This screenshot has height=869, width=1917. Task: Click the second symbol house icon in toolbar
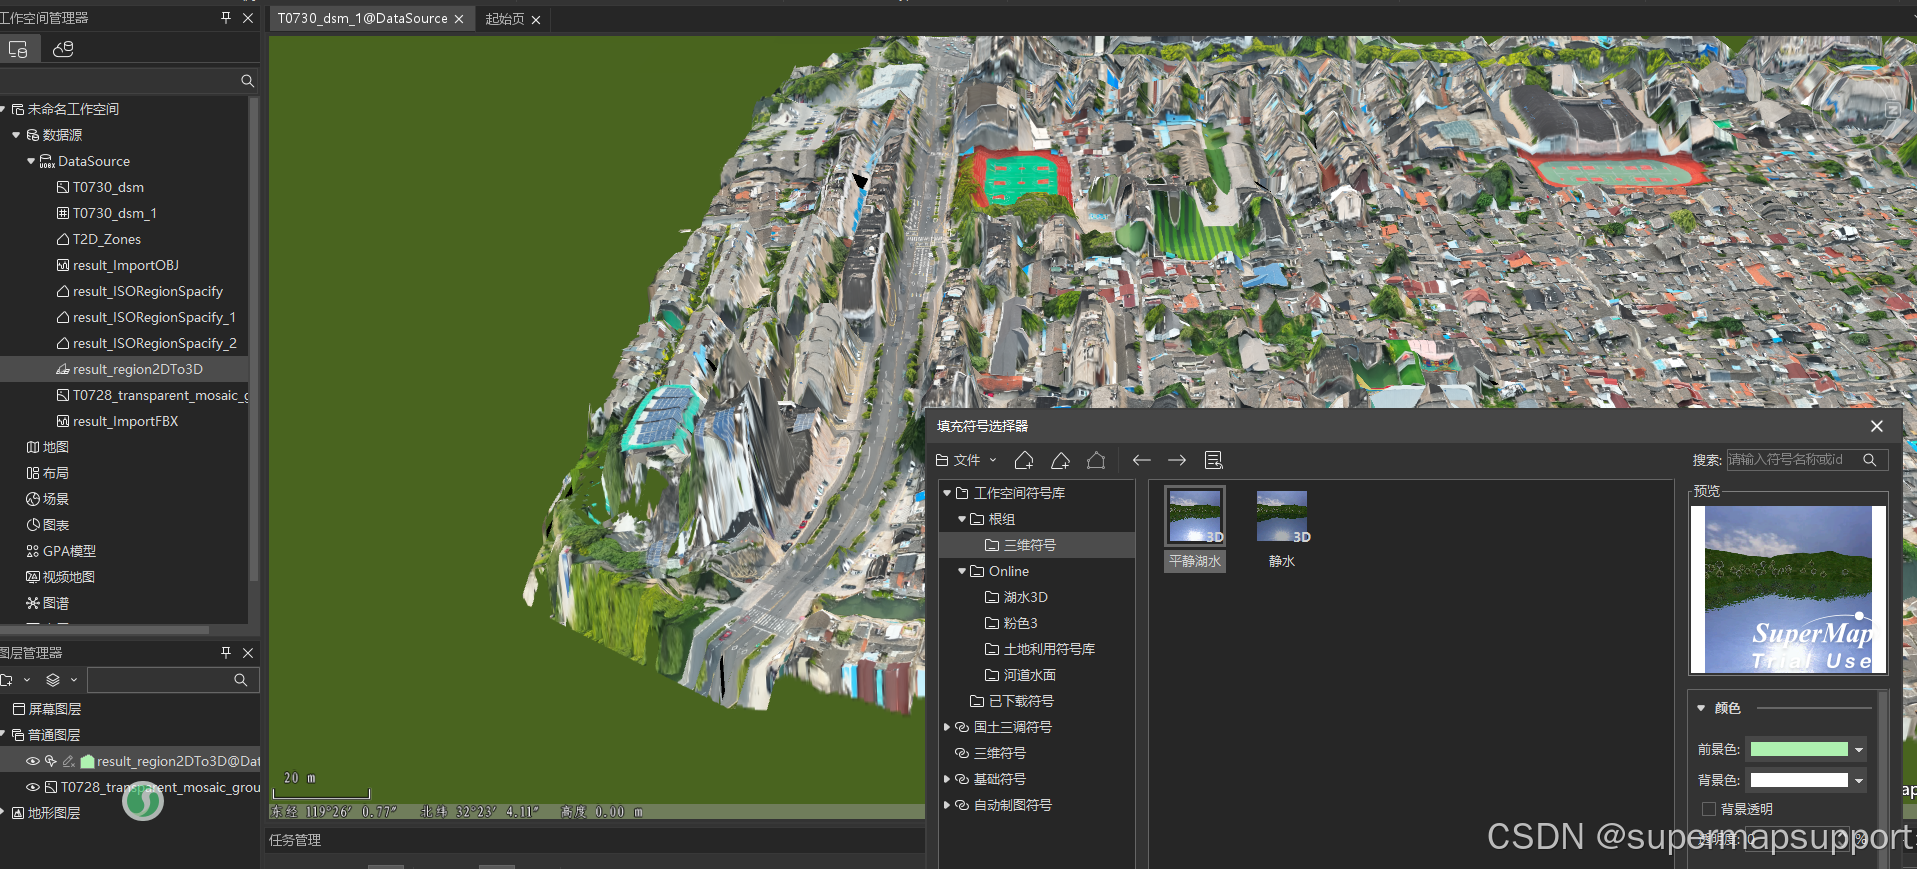click(x=1060, y=460)
